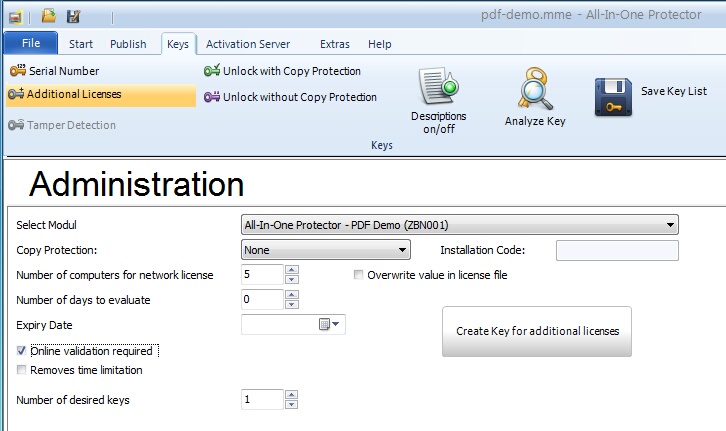
Task: Click the save icon in quick access toolbar
Action: click(x=73, y=16)
